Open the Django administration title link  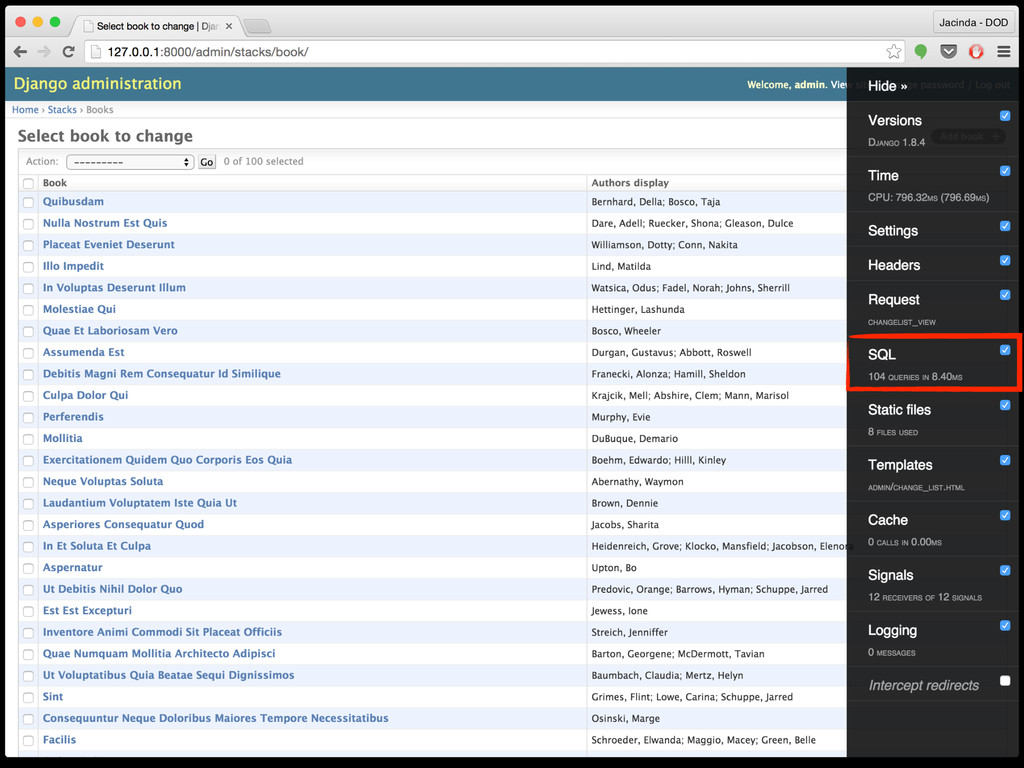pos(97,84)
